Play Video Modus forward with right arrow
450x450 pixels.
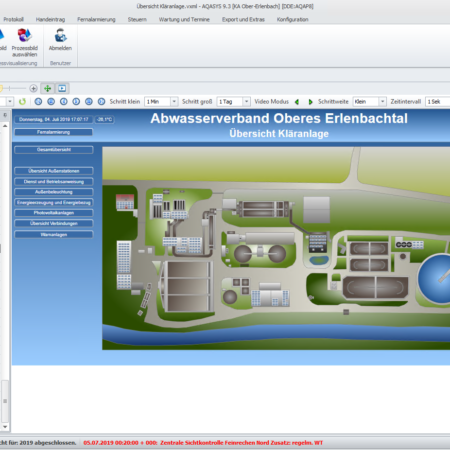click(x=310, y=102)
